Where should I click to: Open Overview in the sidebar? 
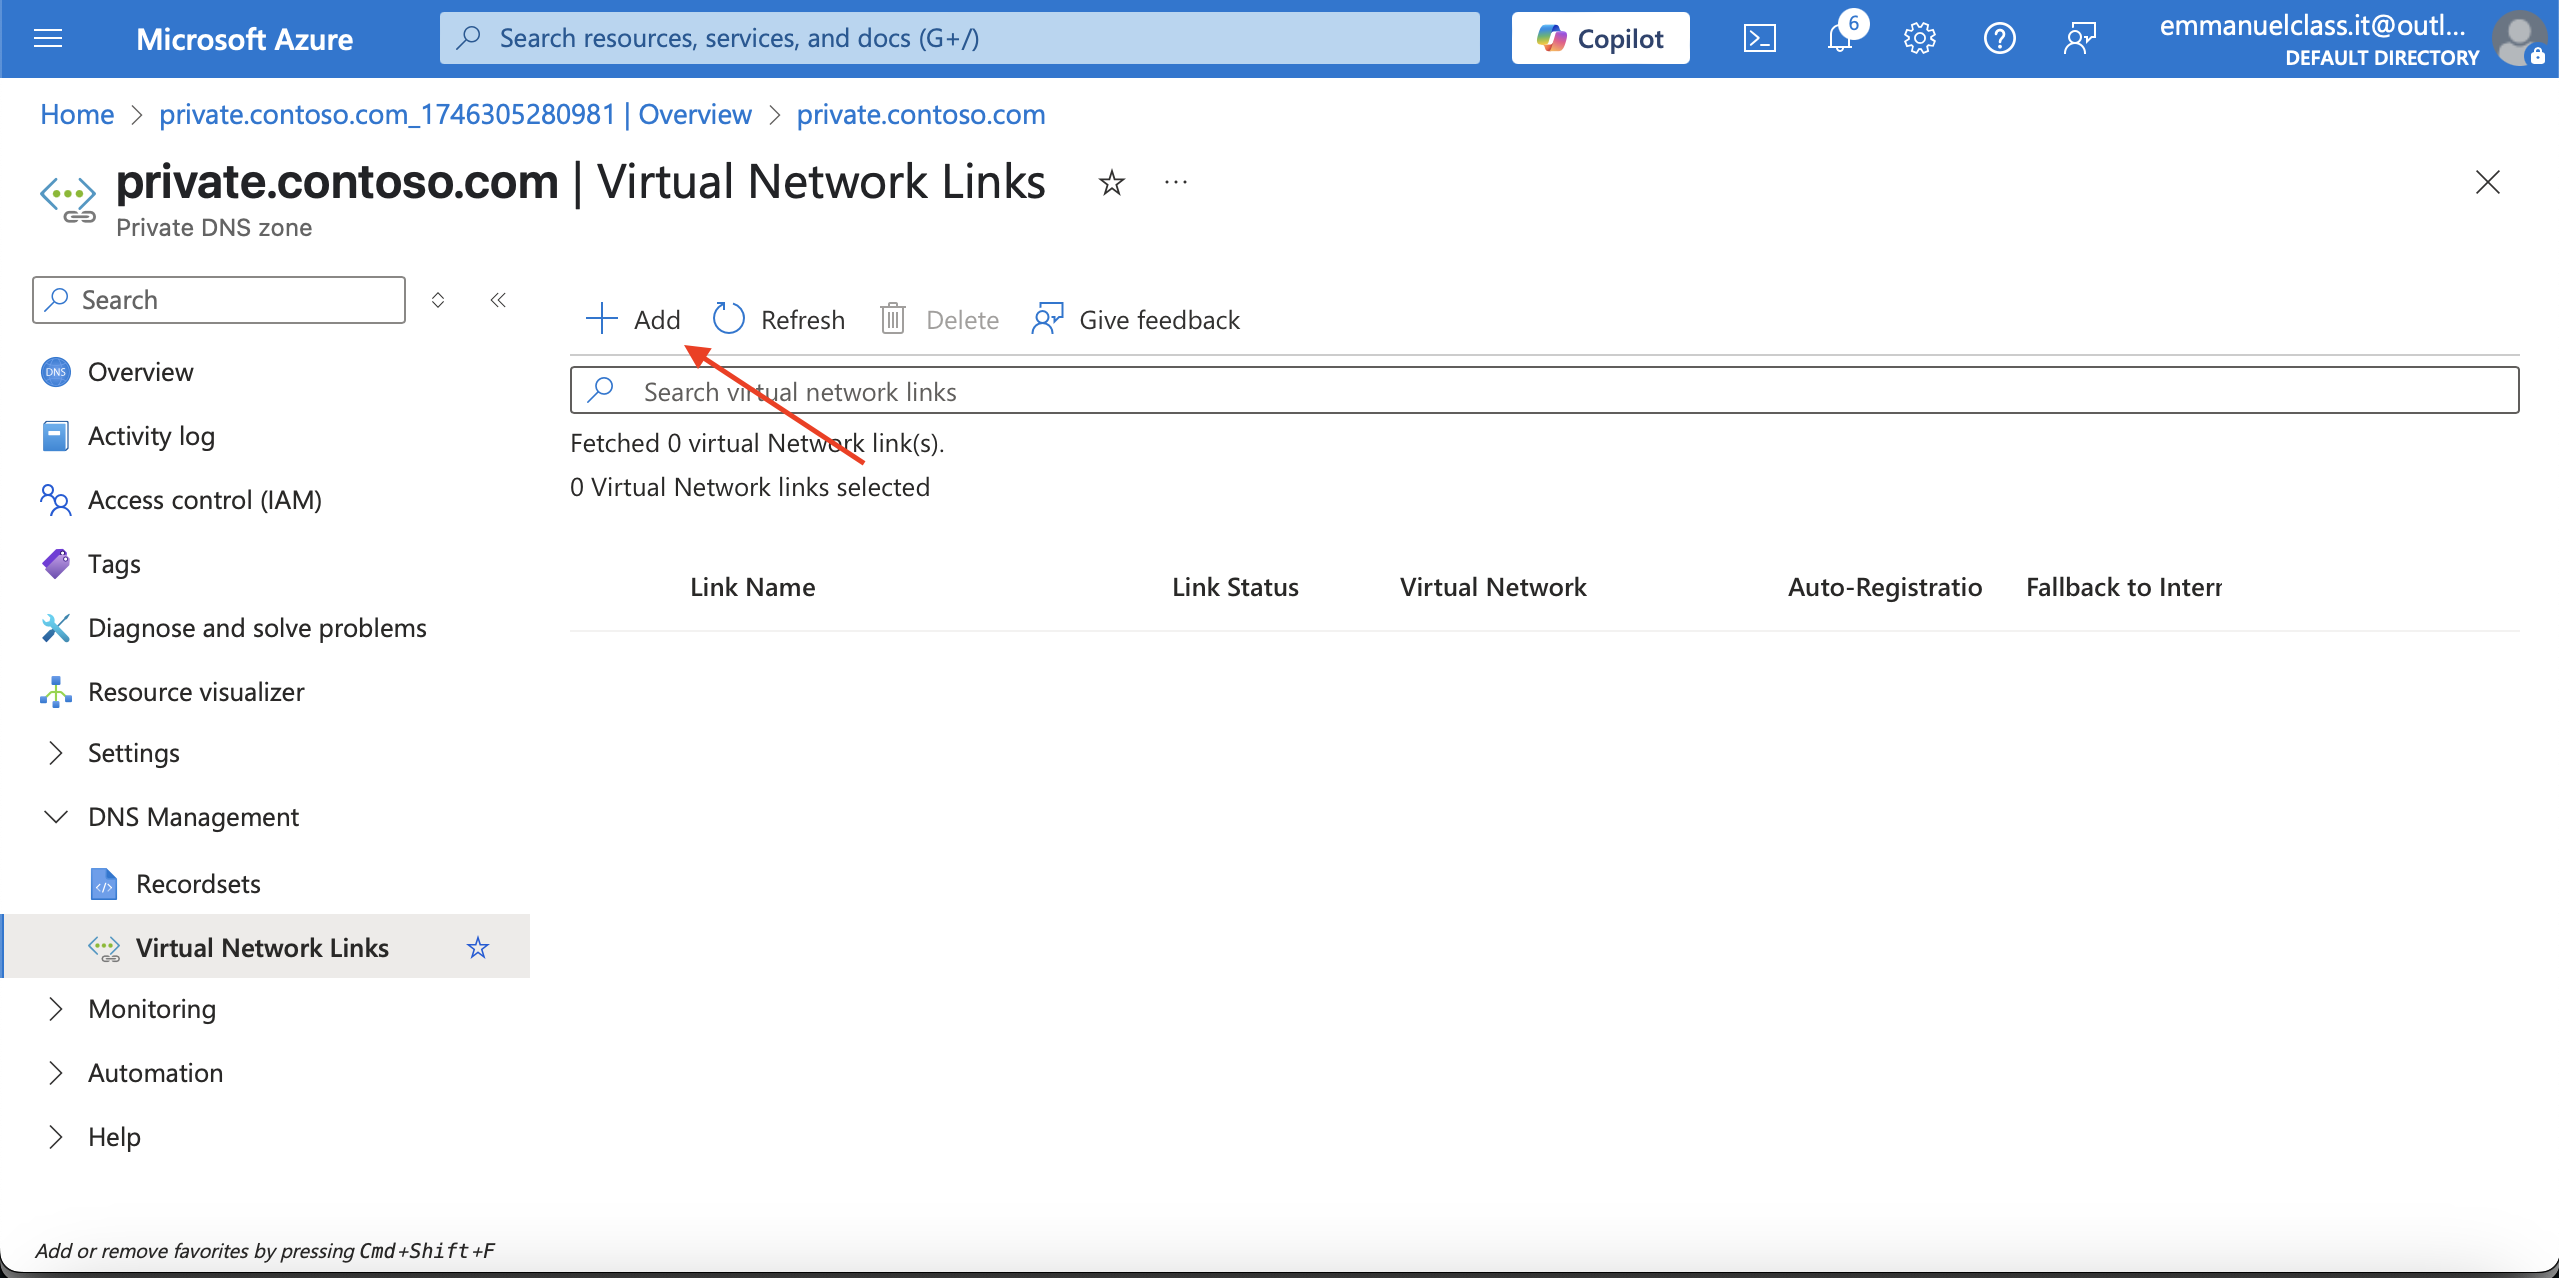tap(140, 372)
